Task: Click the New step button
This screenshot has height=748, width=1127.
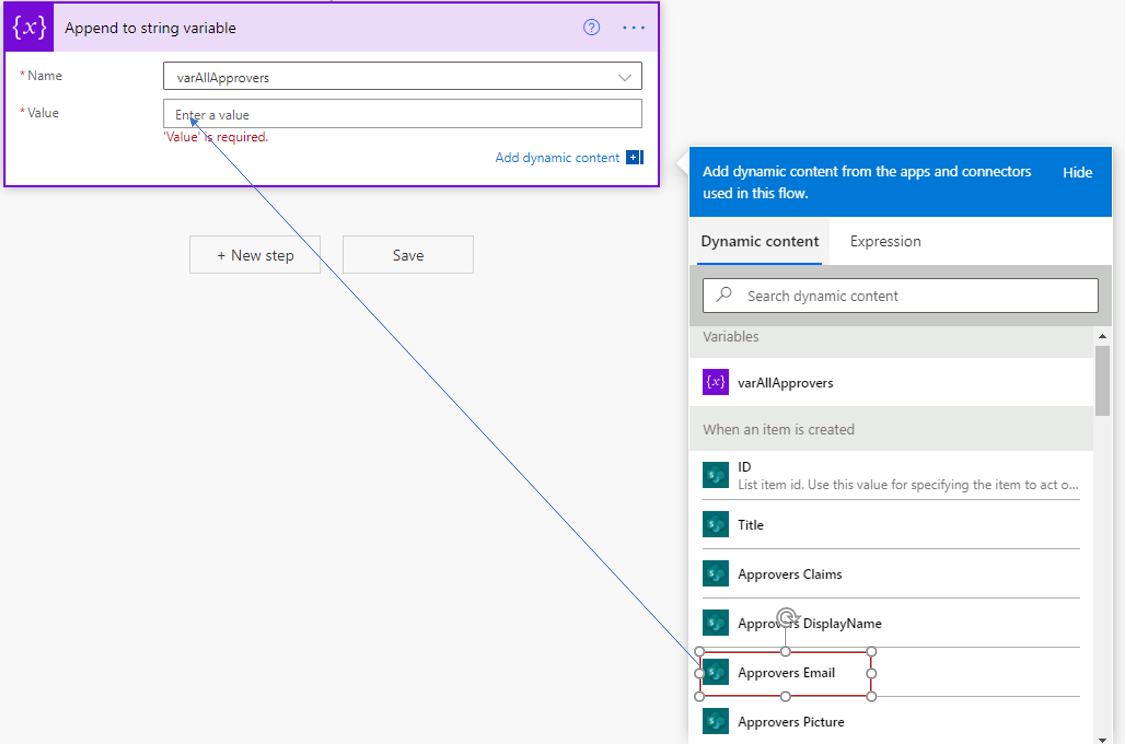Action: point(255,255)
